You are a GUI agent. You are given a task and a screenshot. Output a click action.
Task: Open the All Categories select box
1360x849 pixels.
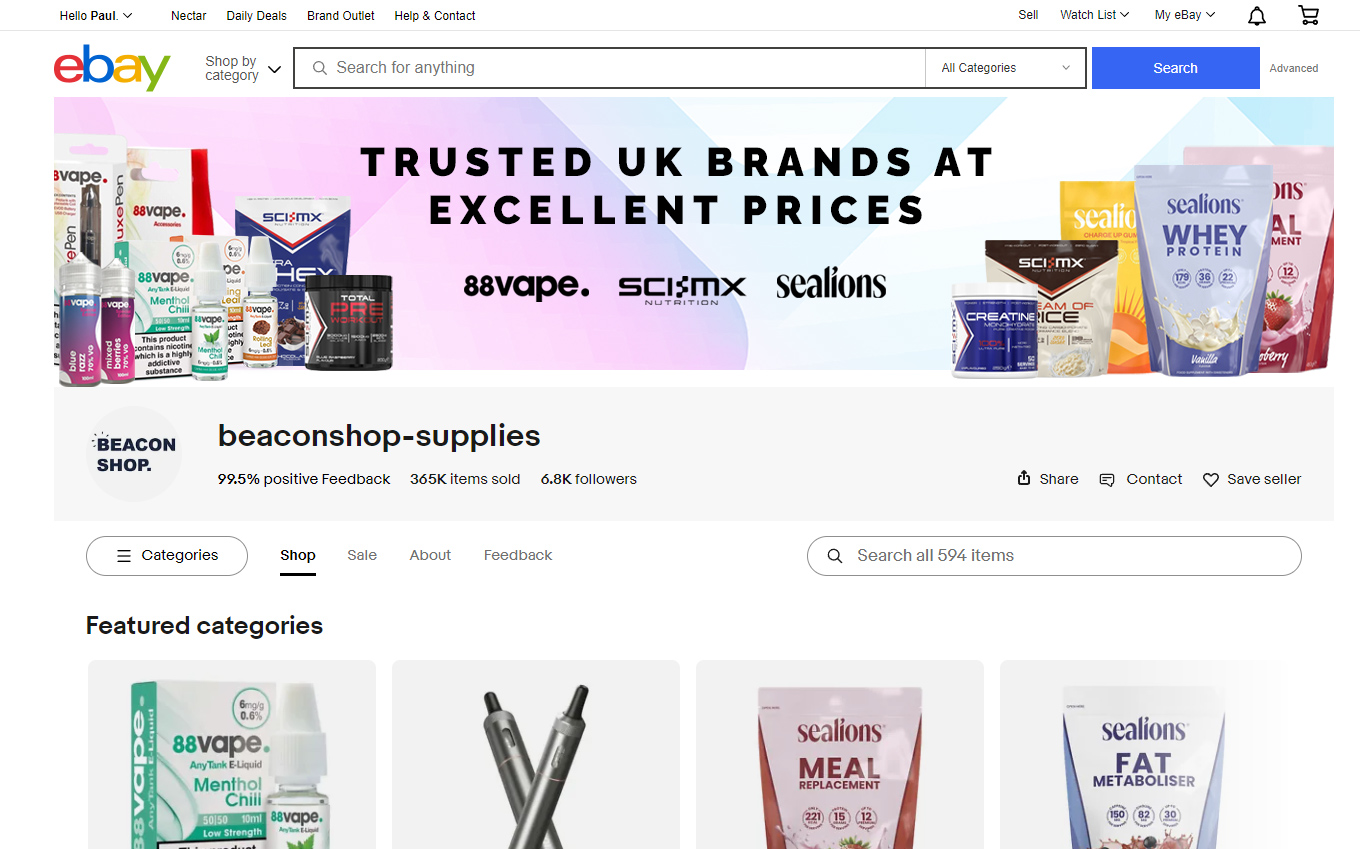tap(1006, 68)
